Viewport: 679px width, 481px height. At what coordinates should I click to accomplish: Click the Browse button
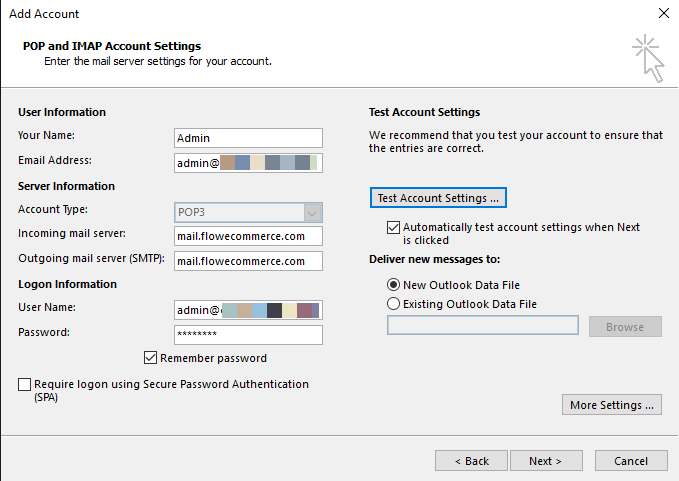pyautogui.click(x=625, y=327)
